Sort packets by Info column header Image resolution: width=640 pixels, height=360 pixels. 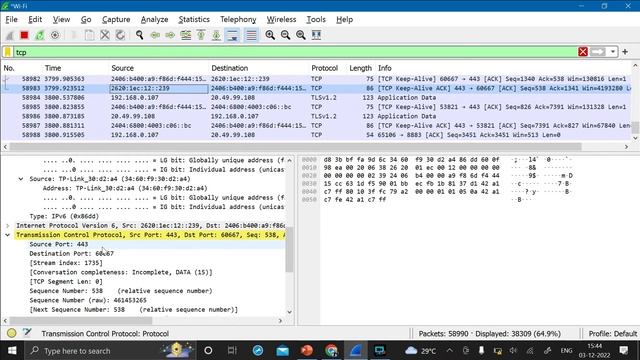pyautogui.click(x=384, y=68)
